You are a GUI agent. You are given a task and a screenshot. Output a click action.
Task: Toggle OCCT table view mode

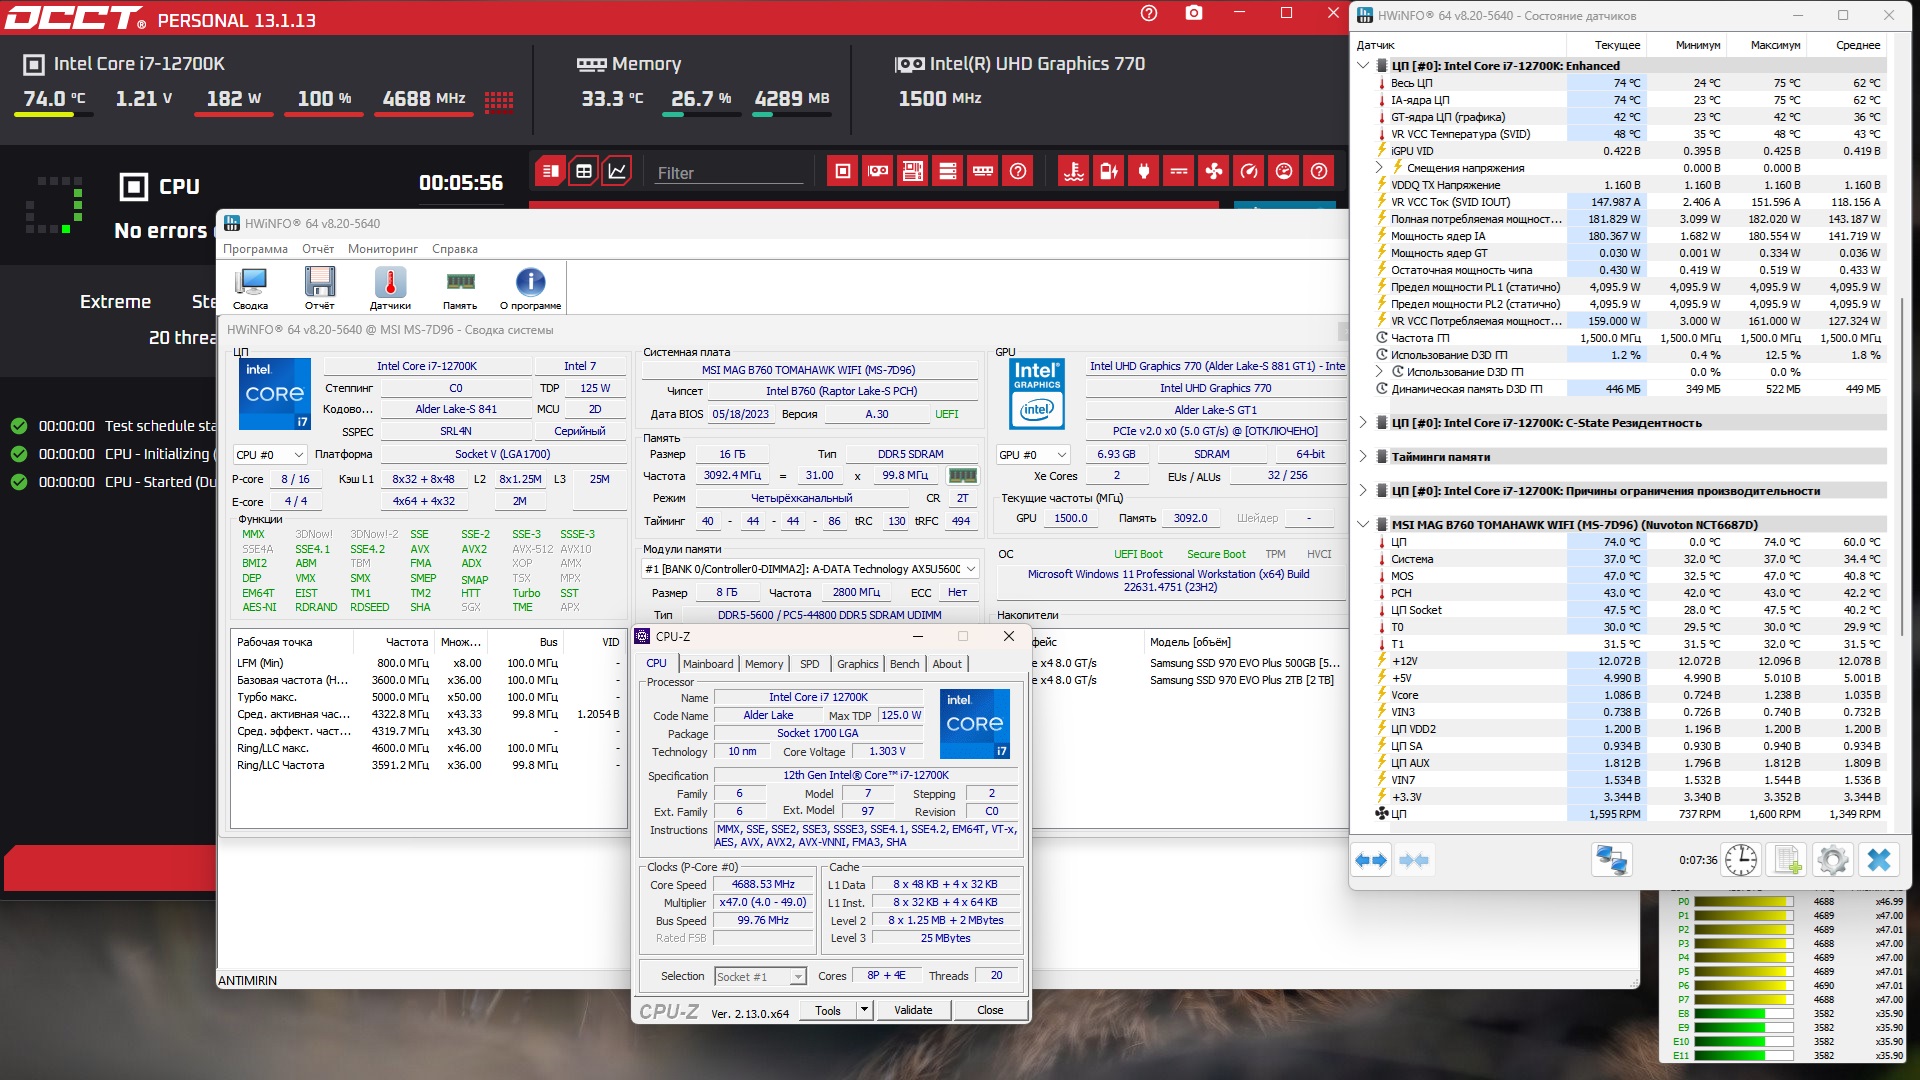584,171
